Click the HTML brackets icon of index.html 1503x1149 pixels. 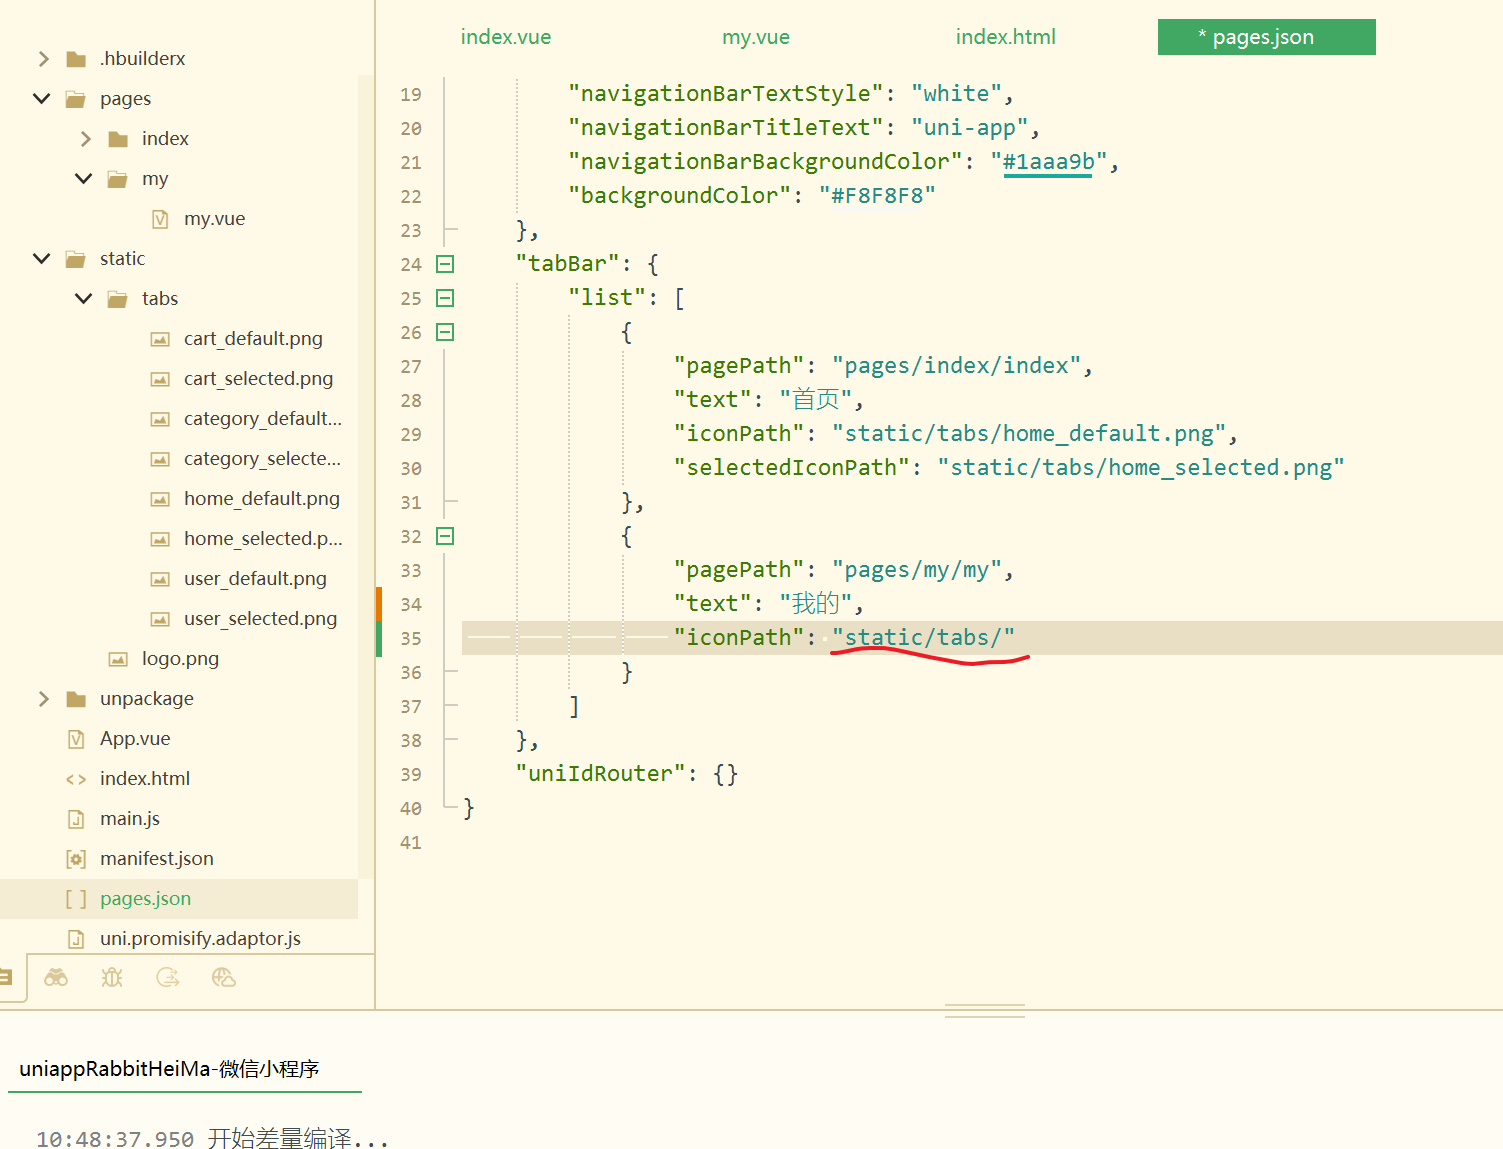[x=76, y=779]
